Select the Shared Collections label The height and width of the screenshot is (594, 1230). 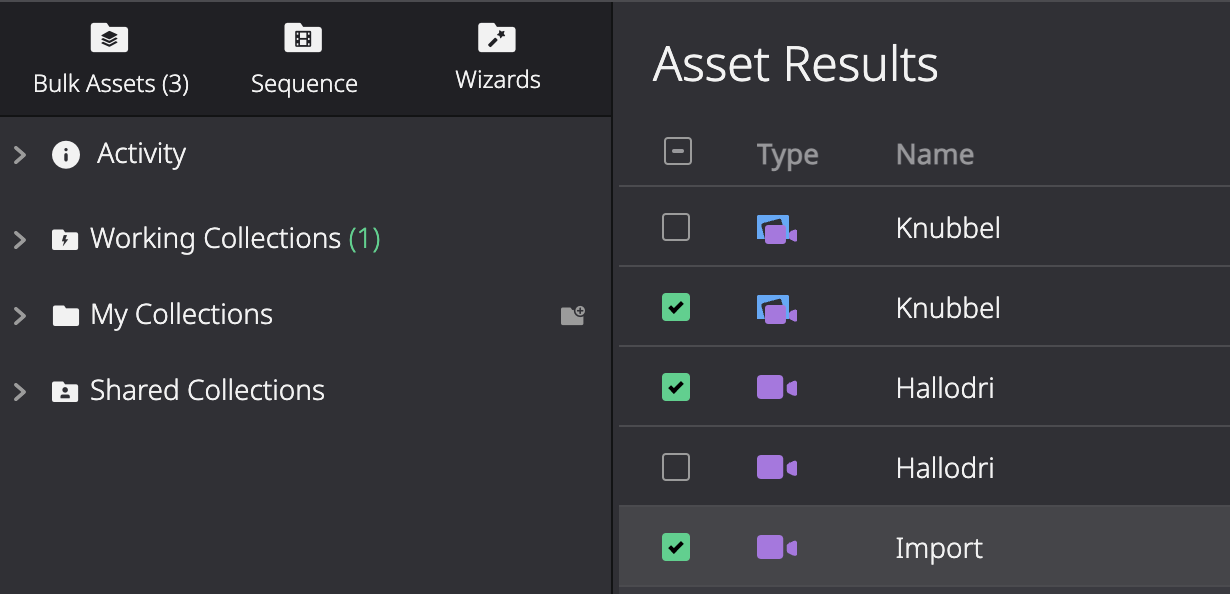pyautogui.click(x=207, y=390)
